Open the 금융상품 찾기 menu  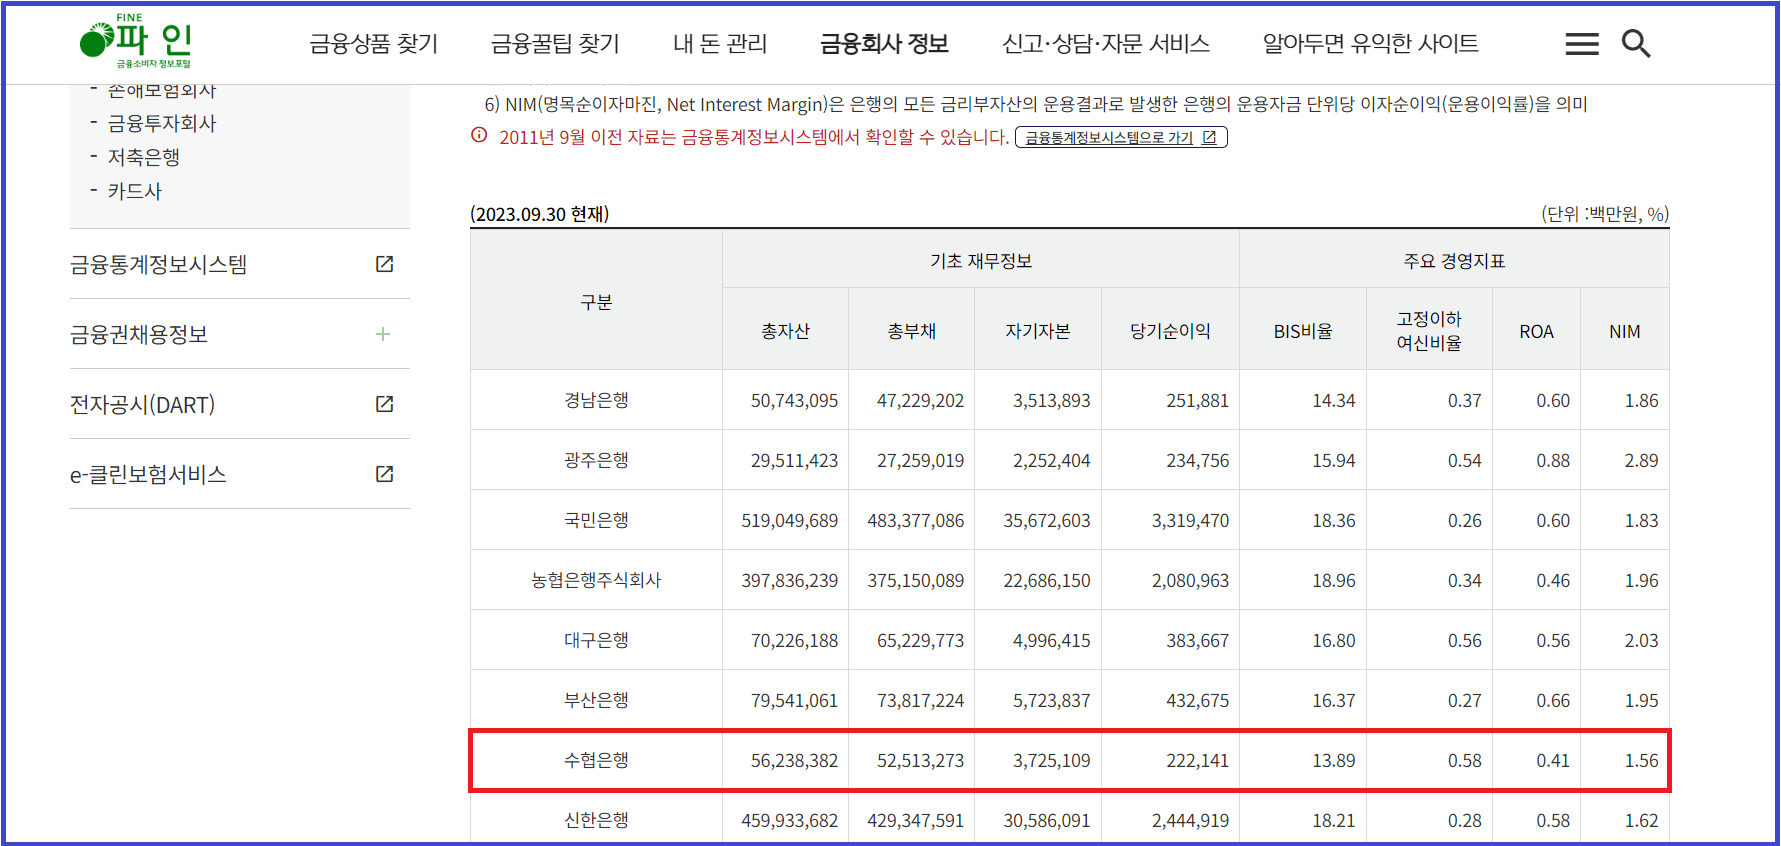coord(374,44)
